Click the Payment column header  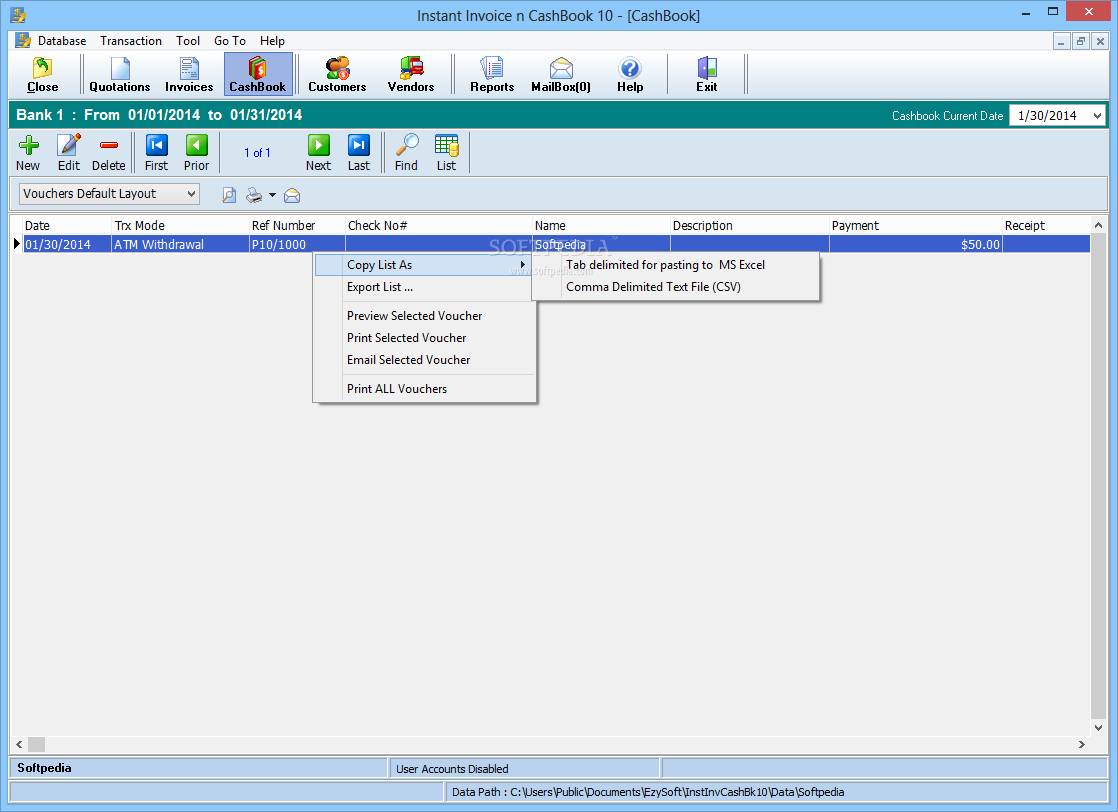click(x=916, y=225)
